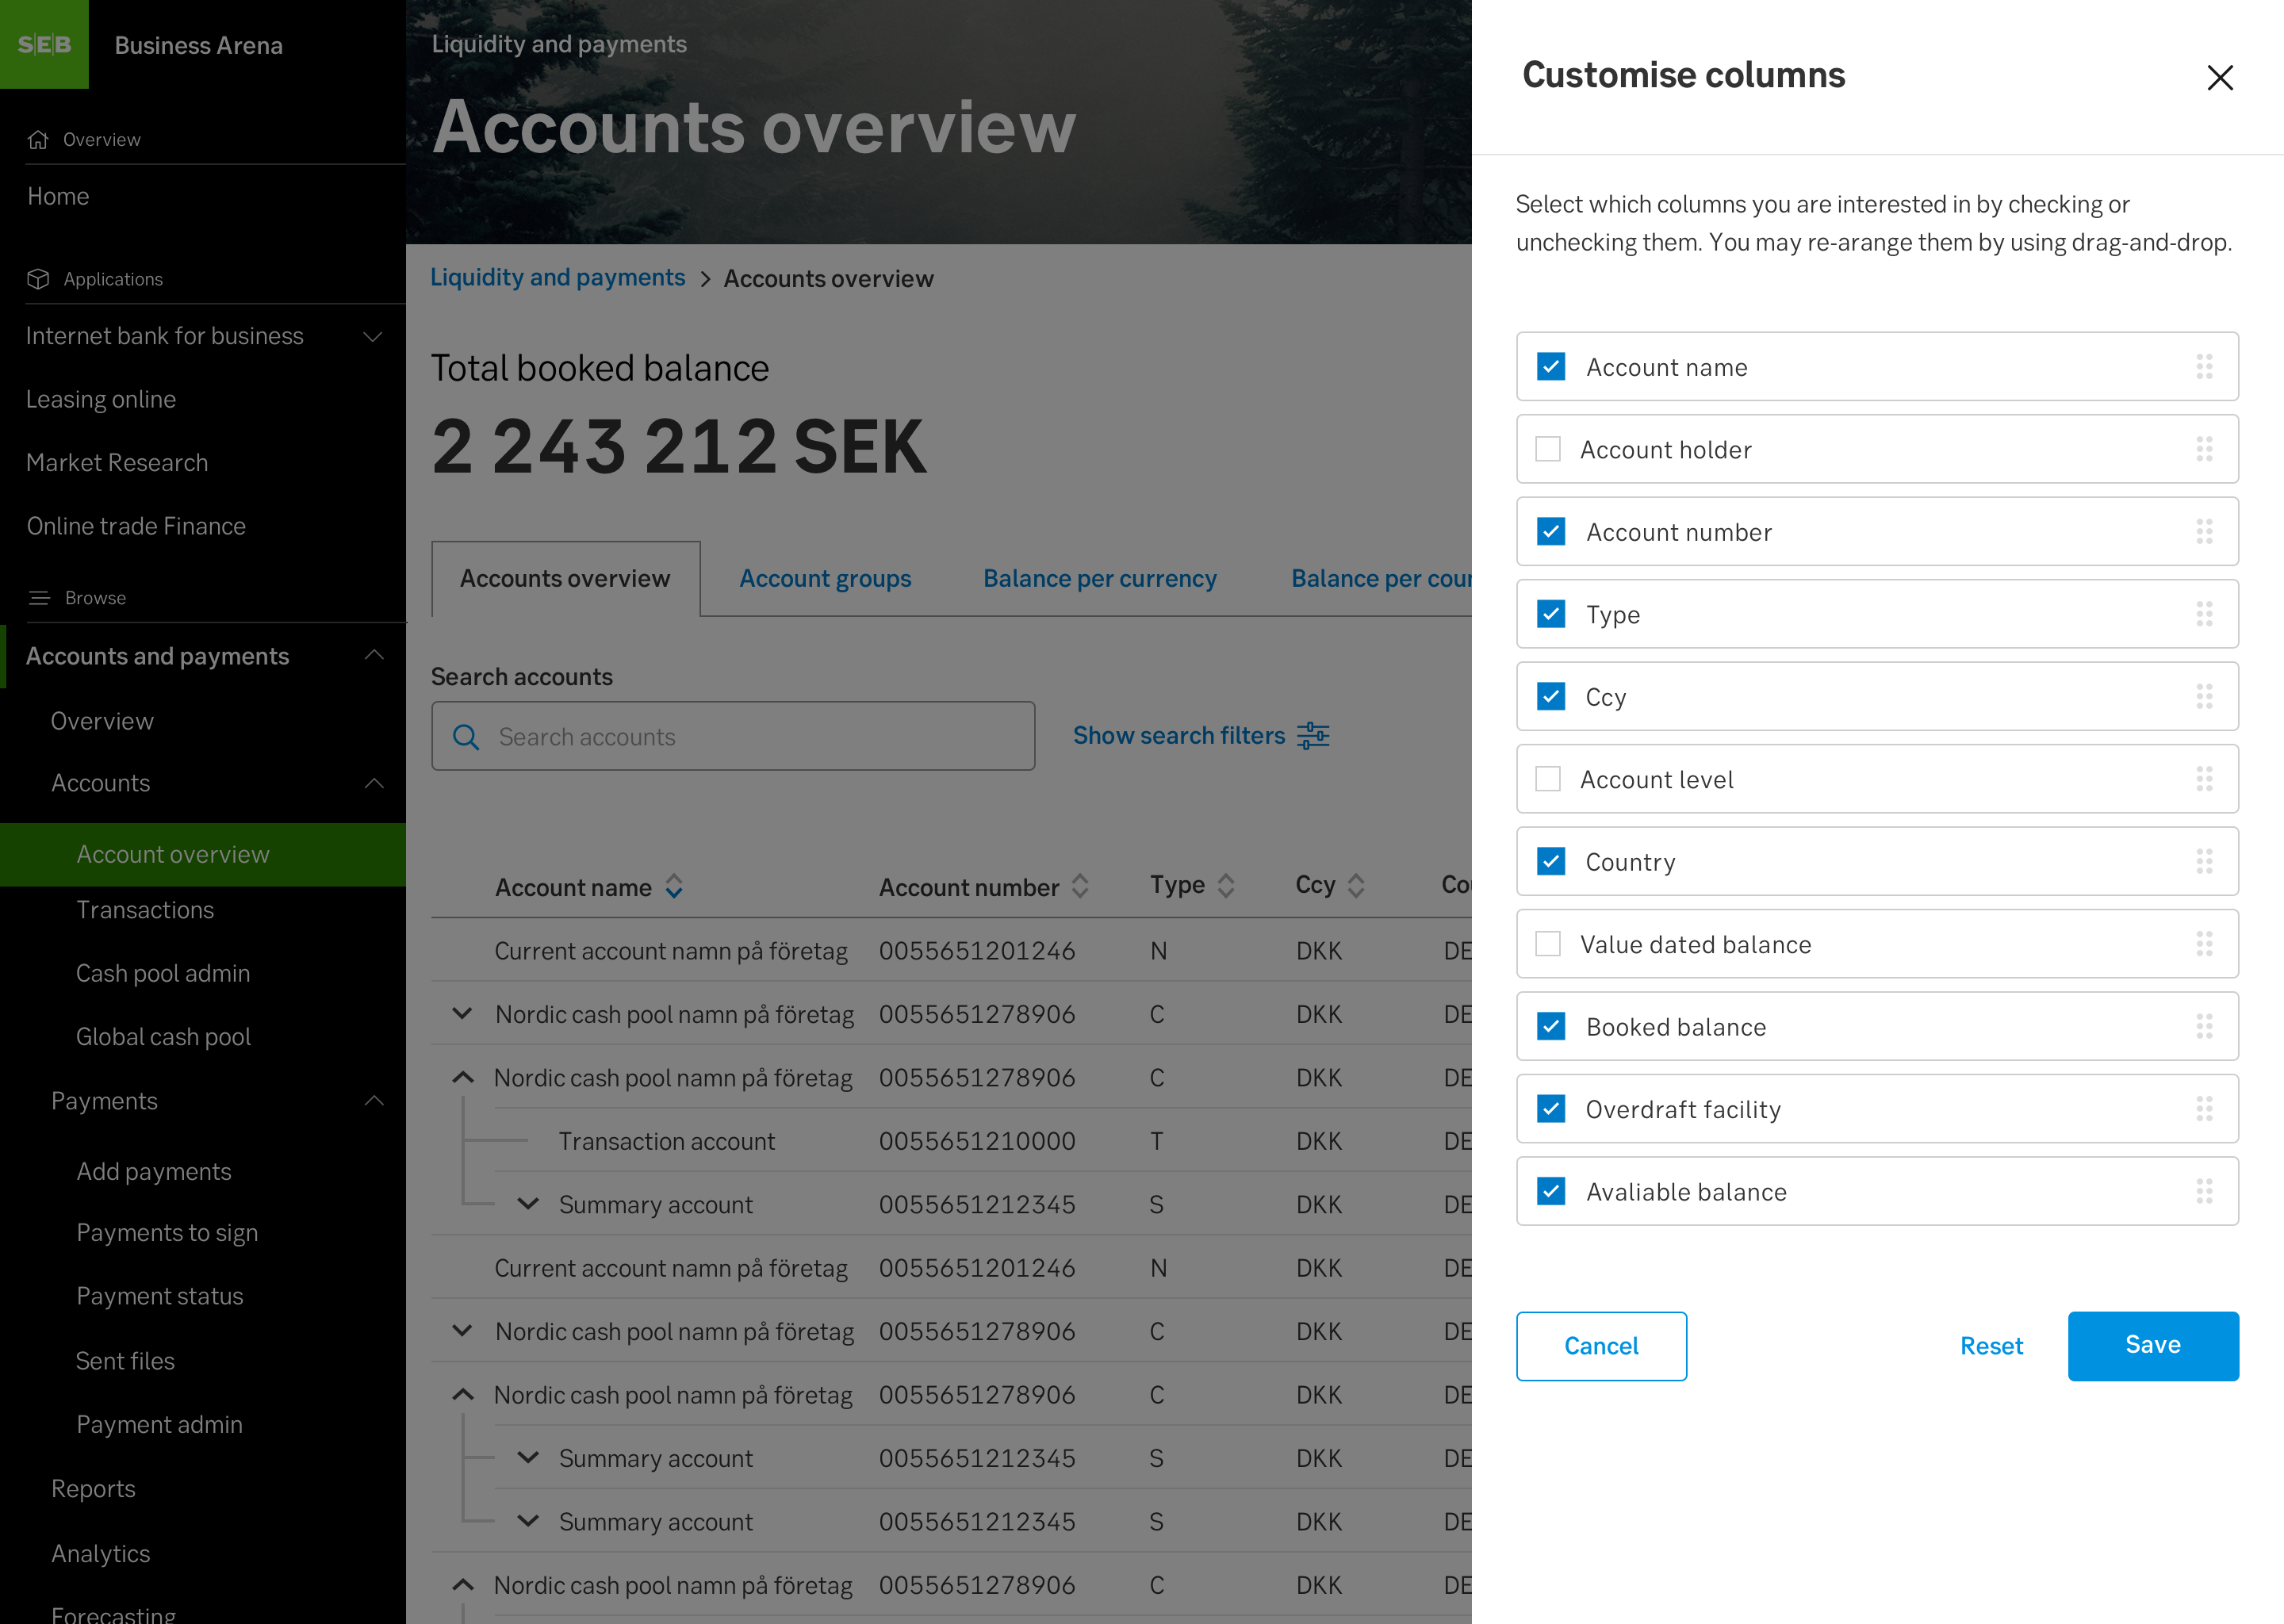Close the Customise columns panel
The height and width of the screenshot is (1624, 2284).
click(x=2221, y=77)
